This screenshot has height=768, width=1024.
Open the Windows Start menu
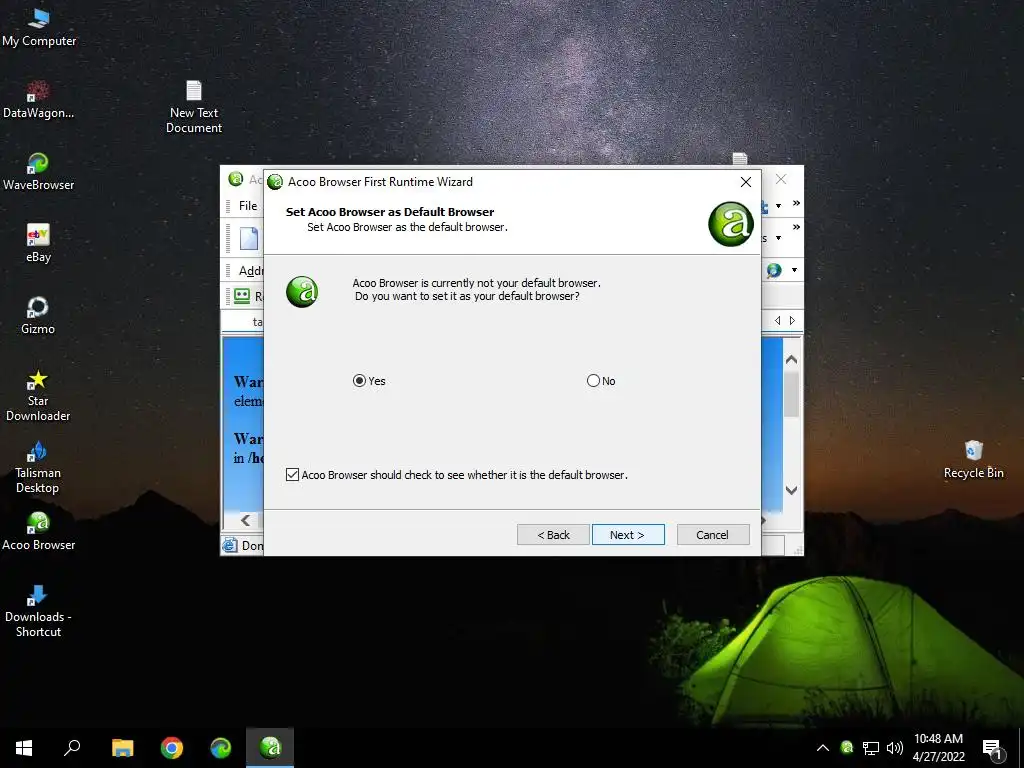point(24,748)
